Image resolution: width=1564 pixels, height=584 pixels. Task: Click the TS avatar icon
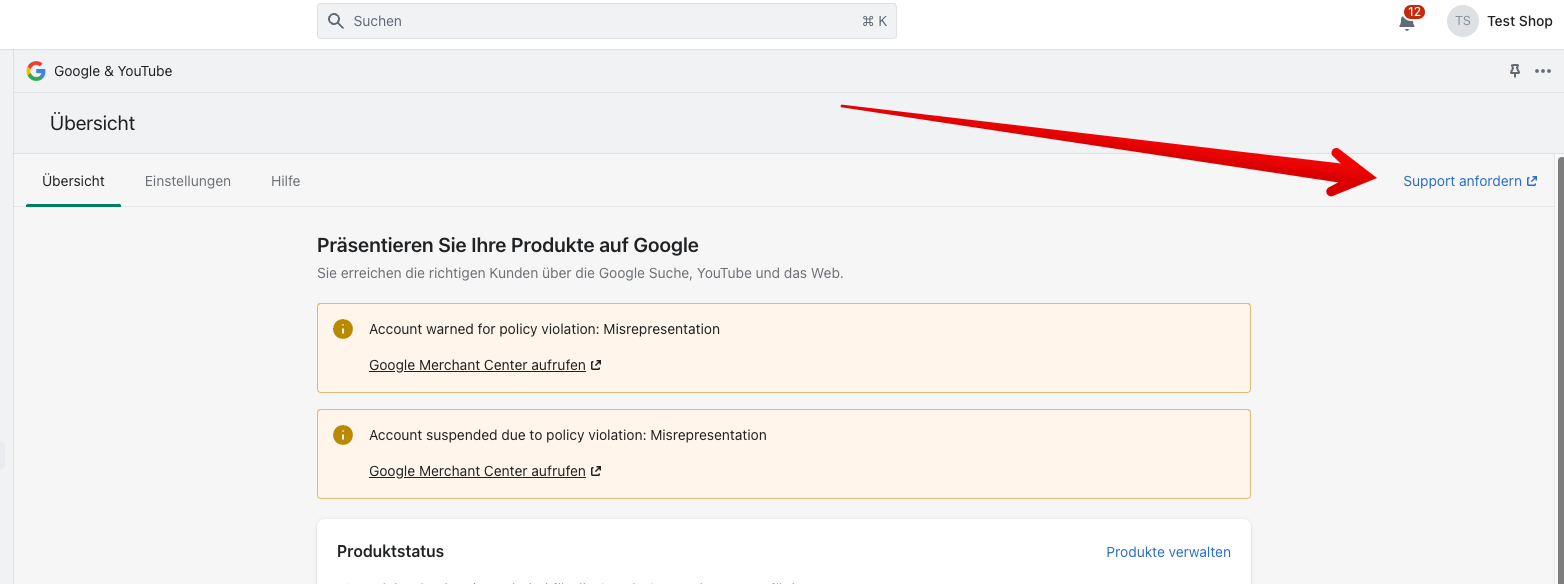[x=1463, y=21]
